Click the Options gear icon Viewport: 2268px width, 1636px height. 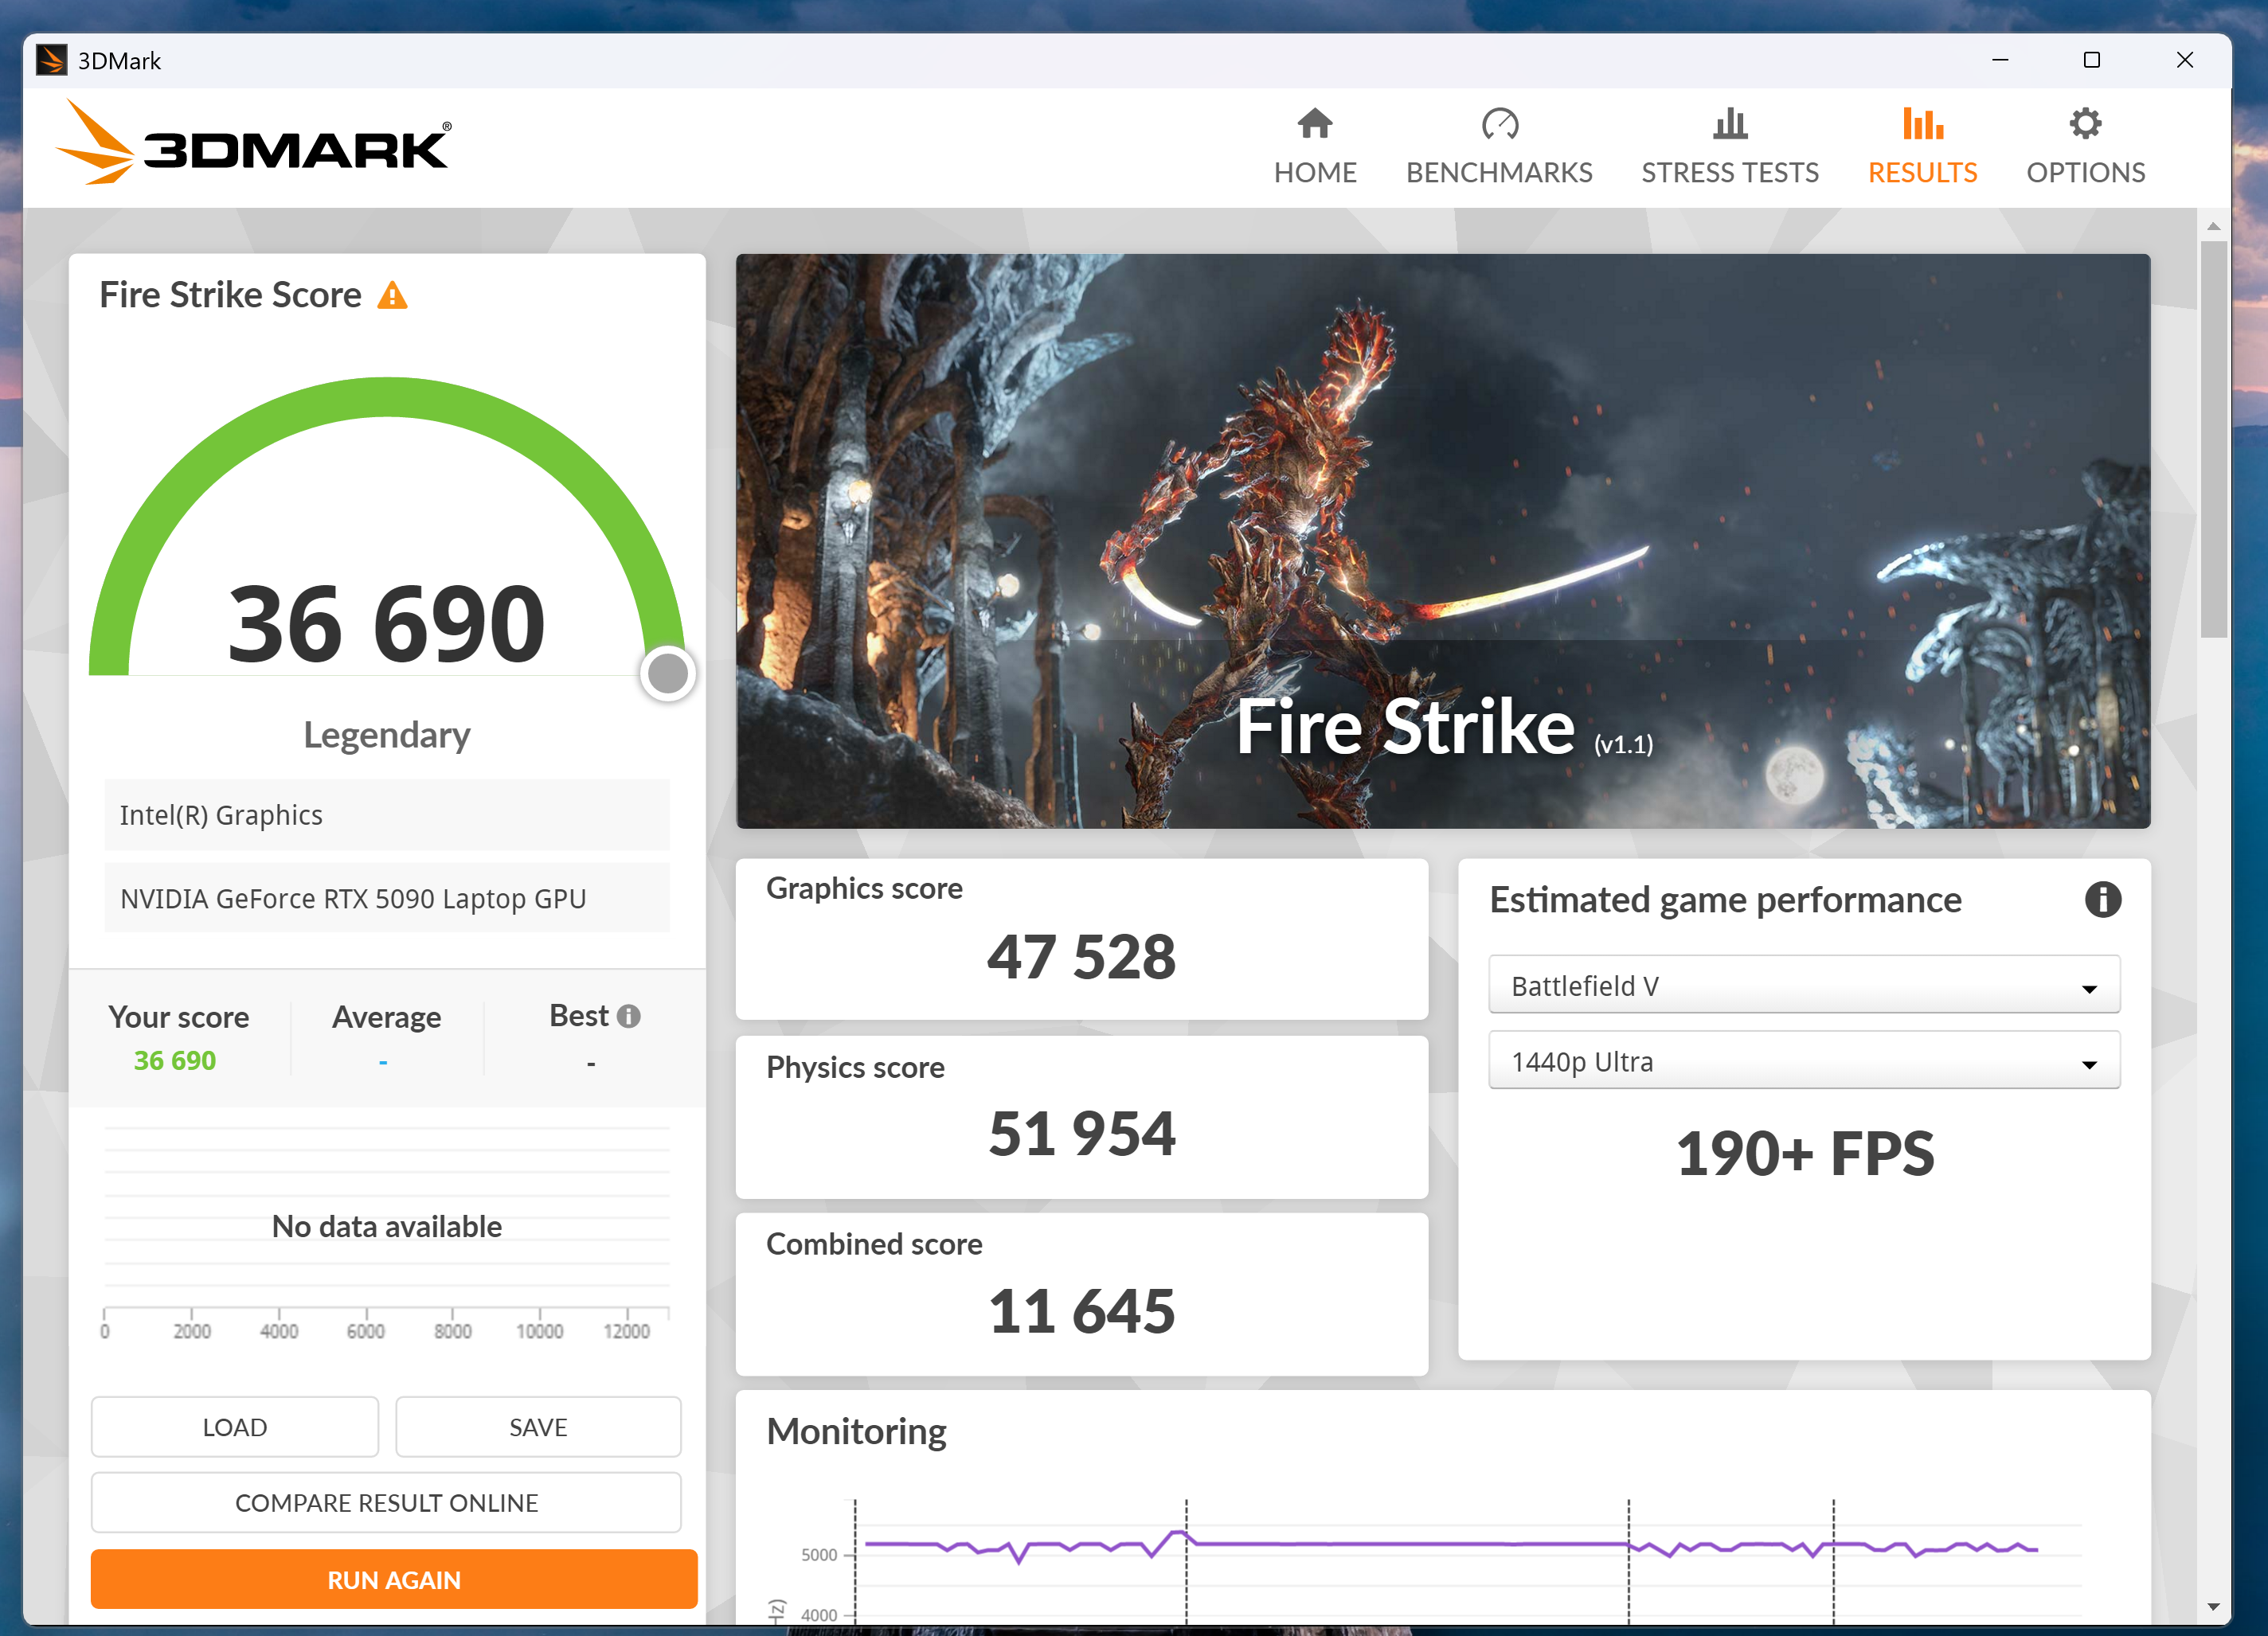tap(2085, 124)
